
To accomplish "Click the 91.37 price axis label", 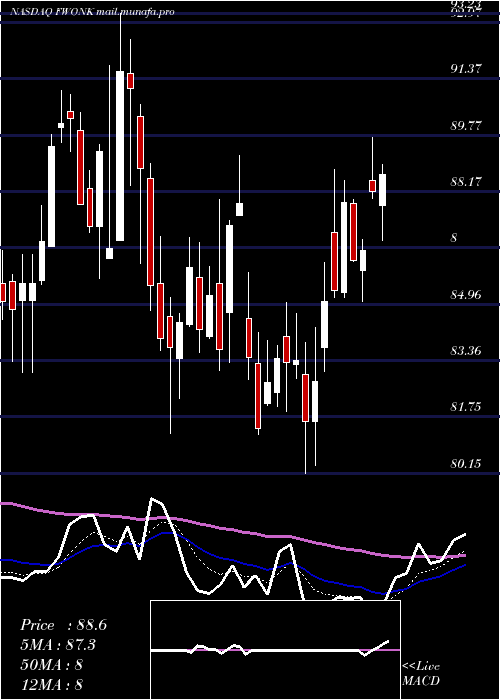I will [x=467, y=69].
